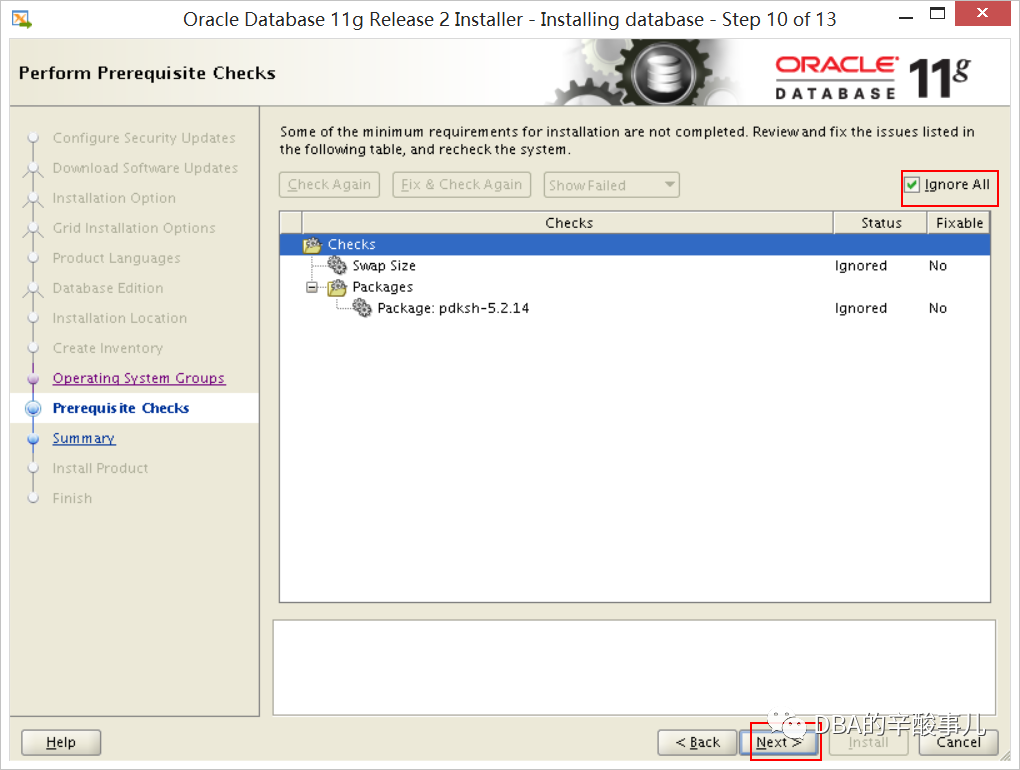
Task: Click Download Software Updates step
Action: (145, 168)
